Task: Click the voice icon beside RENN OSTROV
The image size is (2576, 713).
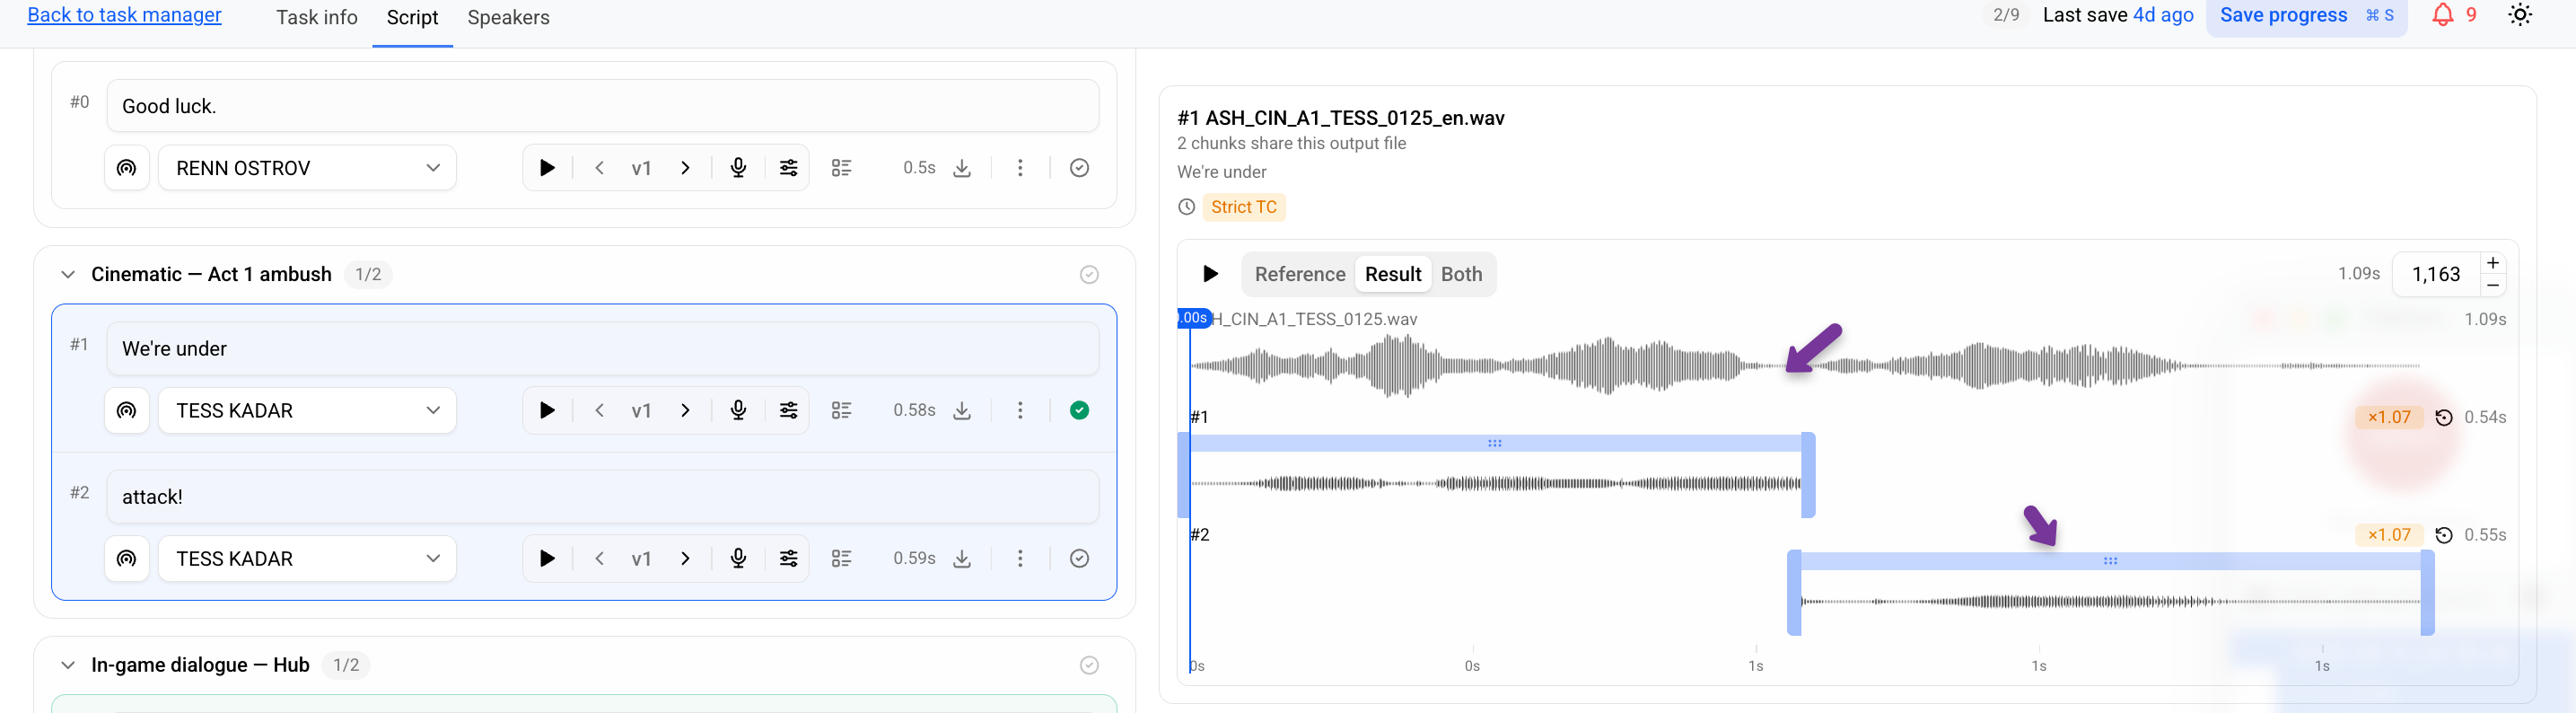Action: (x=127, y=168)
